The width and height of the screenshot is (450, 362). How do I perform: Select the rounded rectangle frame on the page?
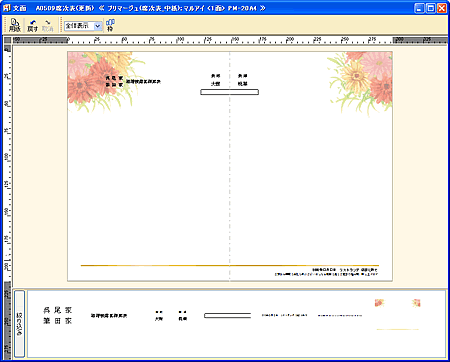229,92
